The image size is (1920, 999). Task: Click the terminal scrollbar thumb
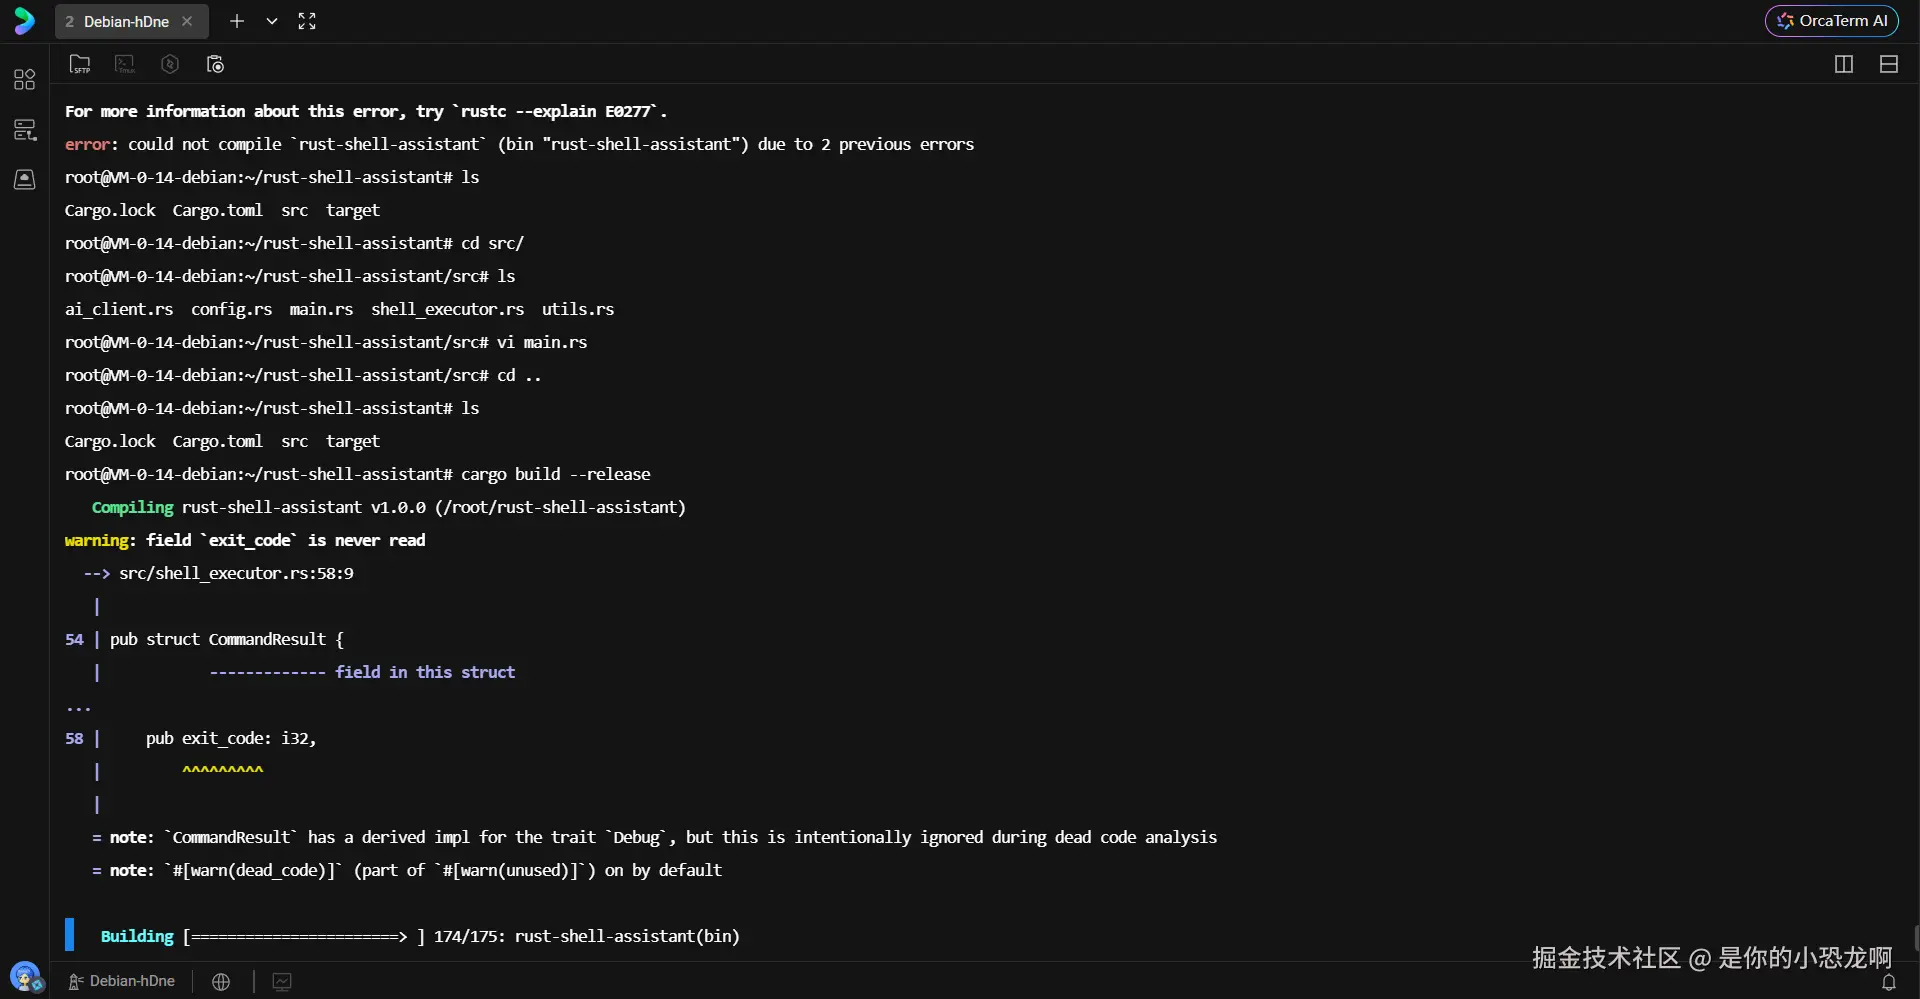pos(1916,938)
